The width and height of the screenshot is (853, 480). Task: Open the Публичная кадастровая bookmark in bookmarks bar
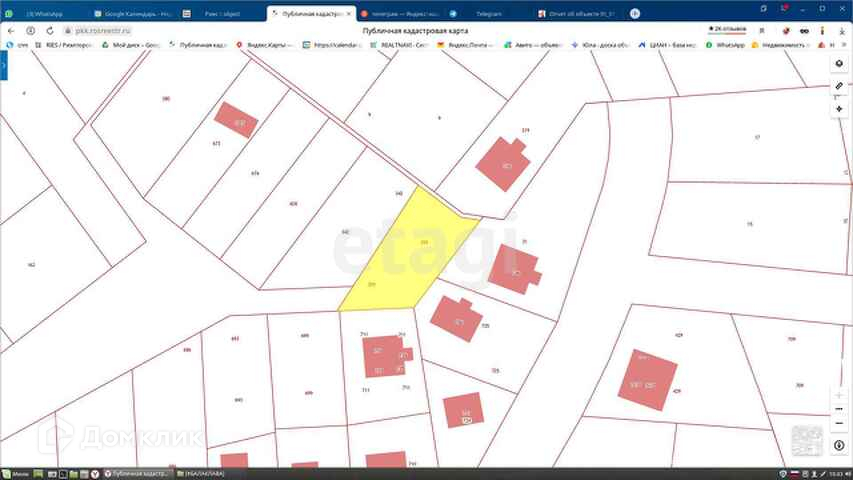(x=198, y=45)
